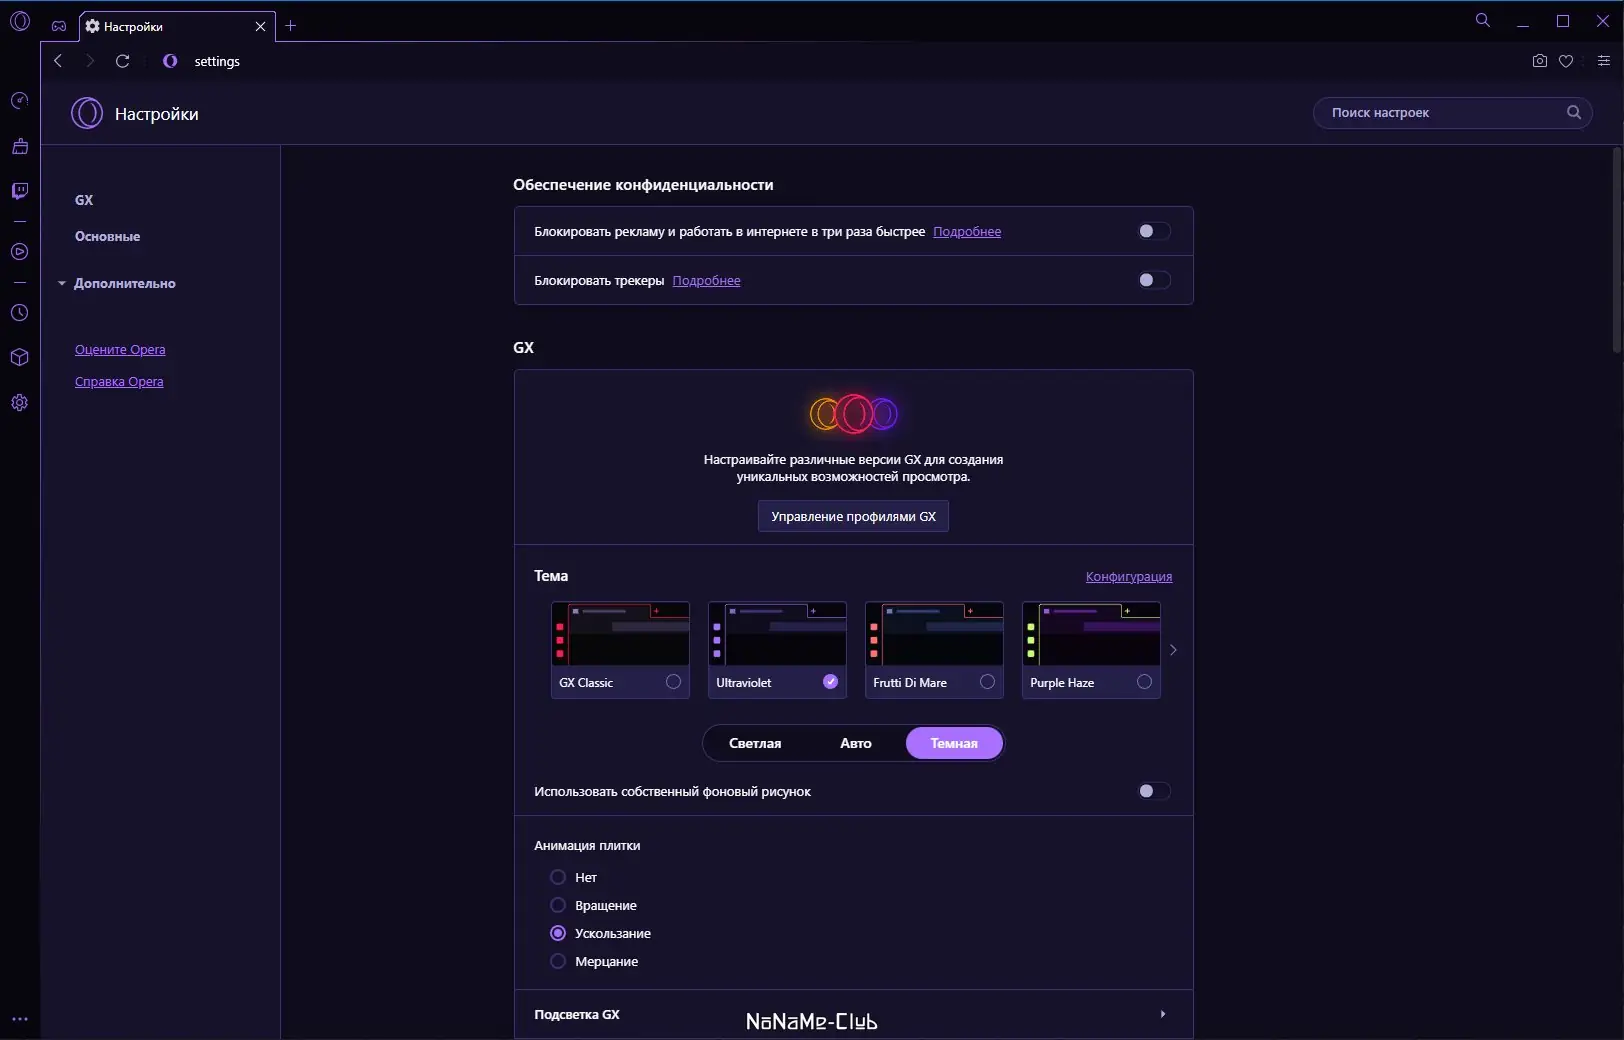Show History via clock icon
This screenshot has width=1624, height=1040.
(19, 313)
